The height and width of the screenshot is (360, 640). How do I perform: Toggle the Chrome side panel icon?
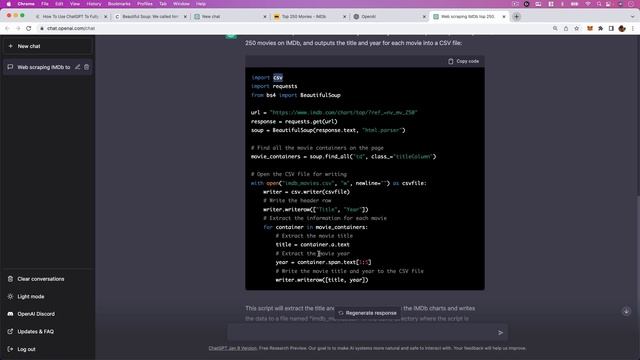611,28
